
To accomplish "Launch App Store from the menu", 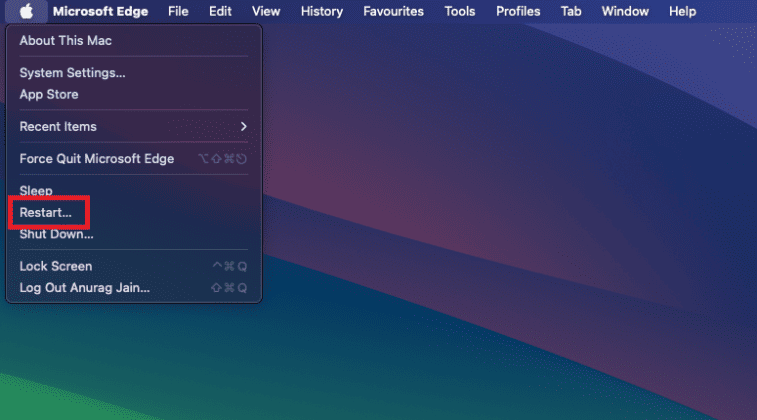I will [49, 94].
